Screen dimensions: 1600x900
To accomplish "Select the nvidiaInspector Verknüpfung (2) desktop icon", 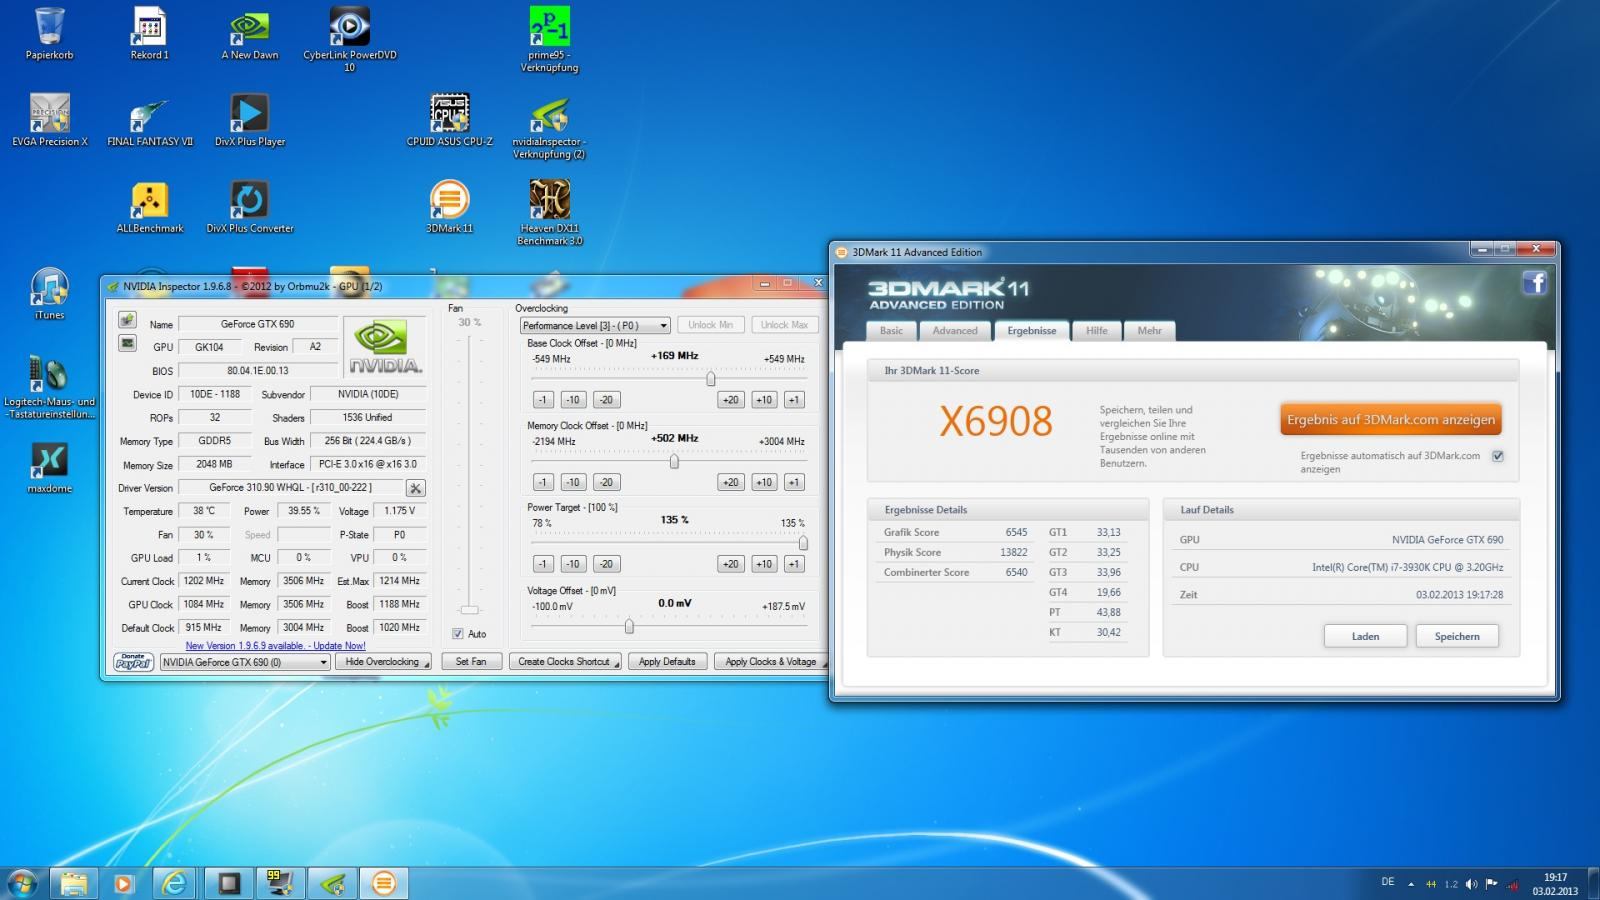I will coord(549,127).
